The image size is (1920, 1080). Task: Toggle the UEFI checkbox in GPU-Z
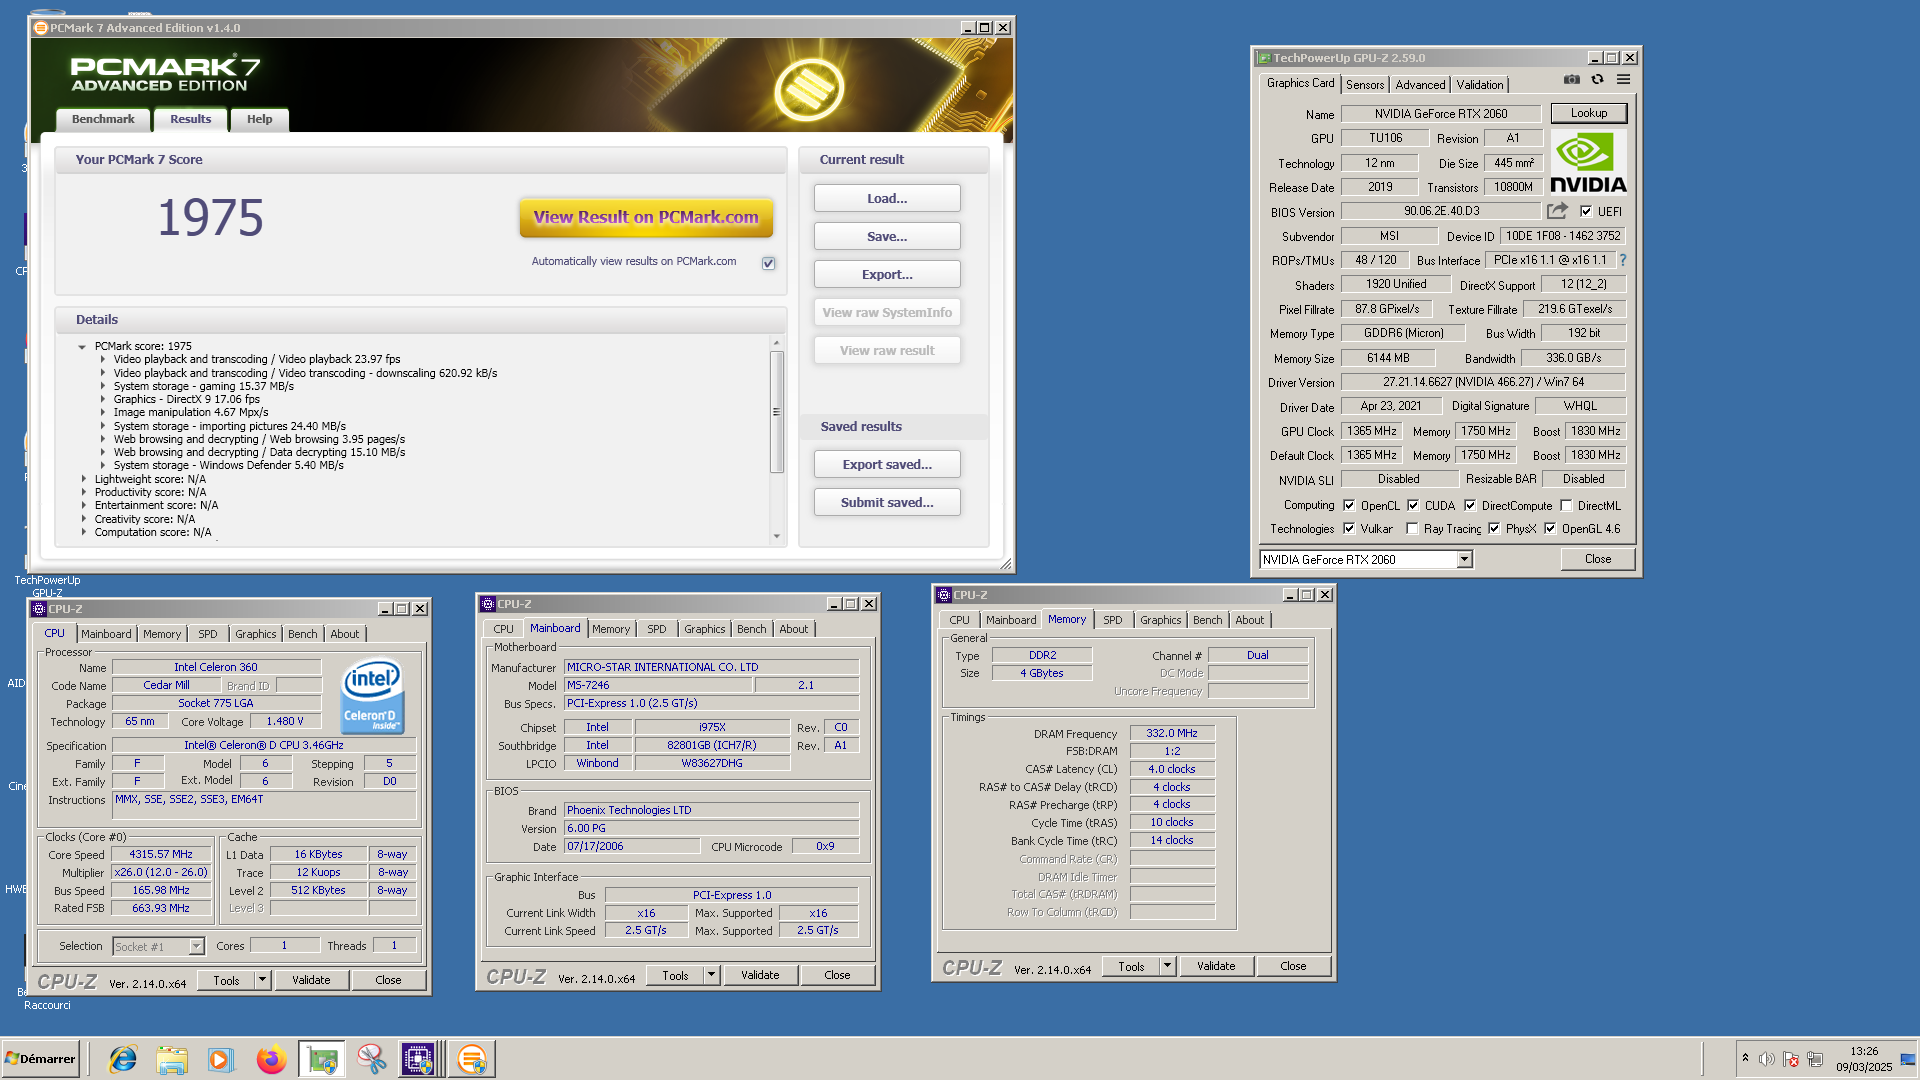click(1586, 211)
